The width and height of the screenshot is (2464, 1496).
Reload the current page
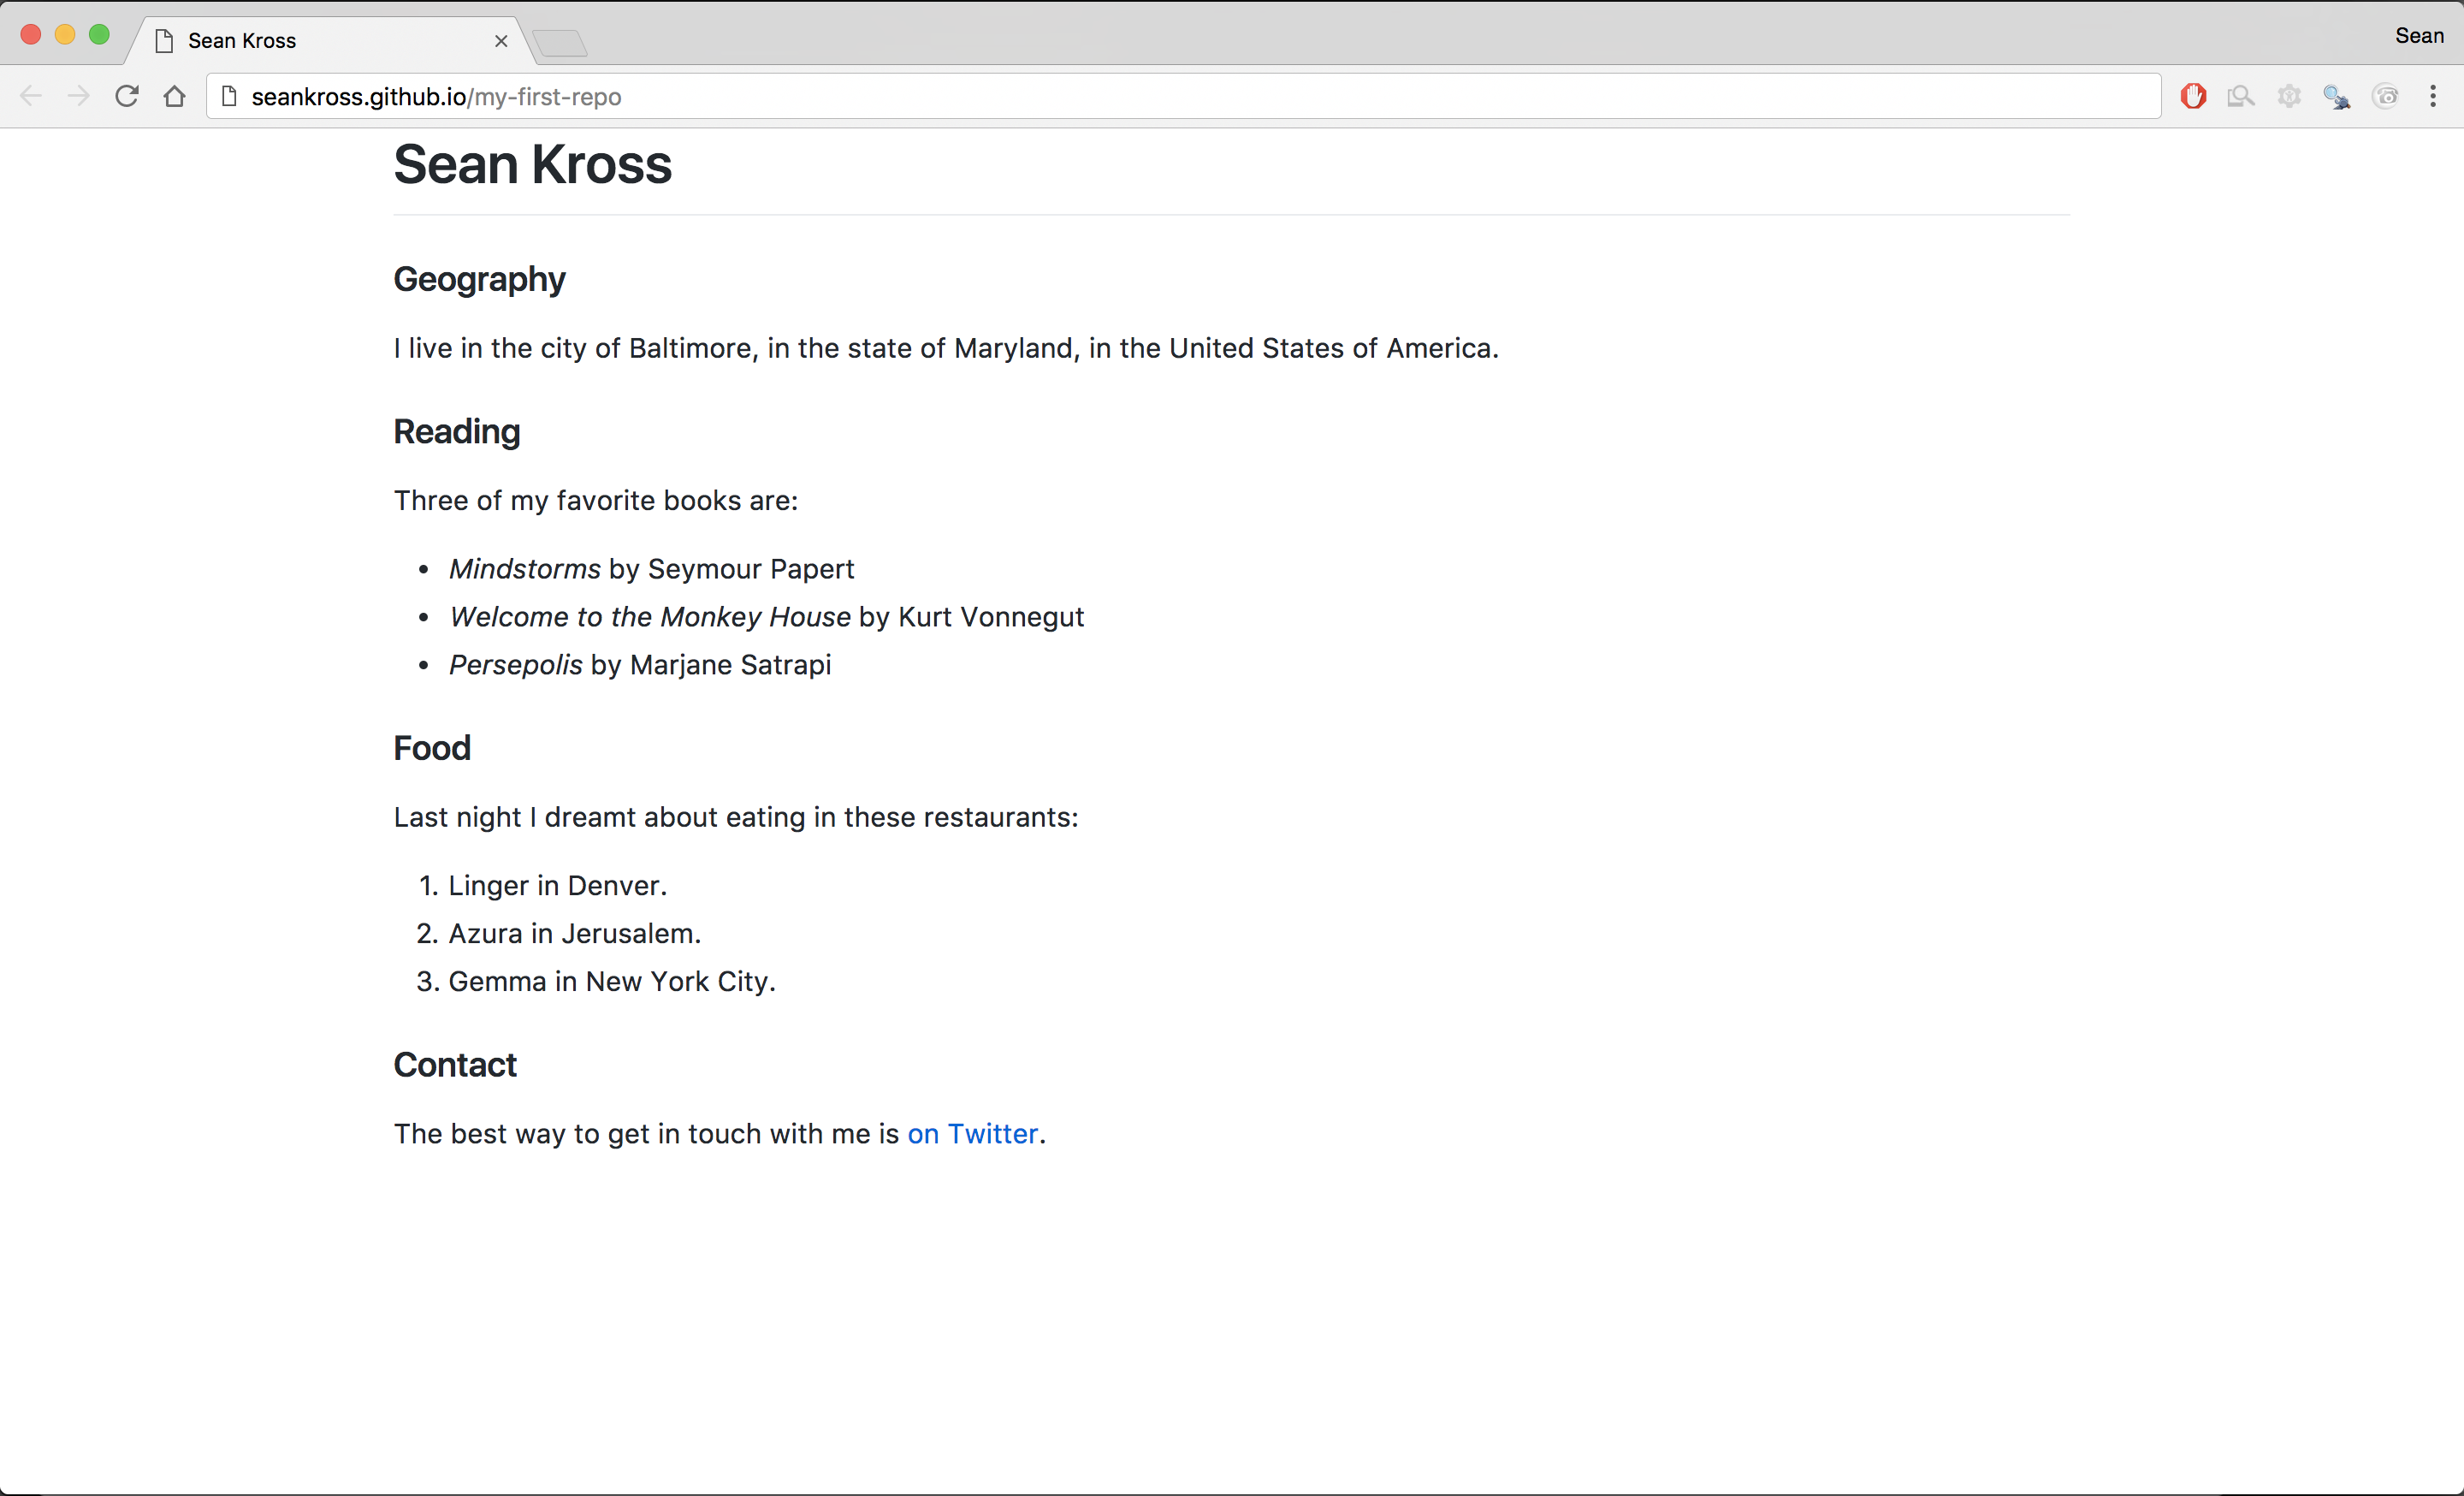[127, 96]
